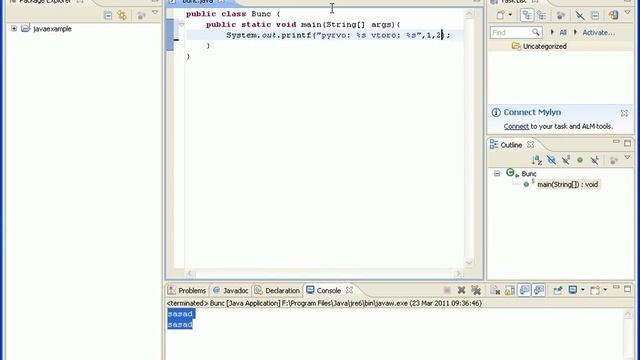Image resolution: width=640 pixels, height=360 pixels.
Task: Maximize the Outline view
Action: click(x=627, y=143)
